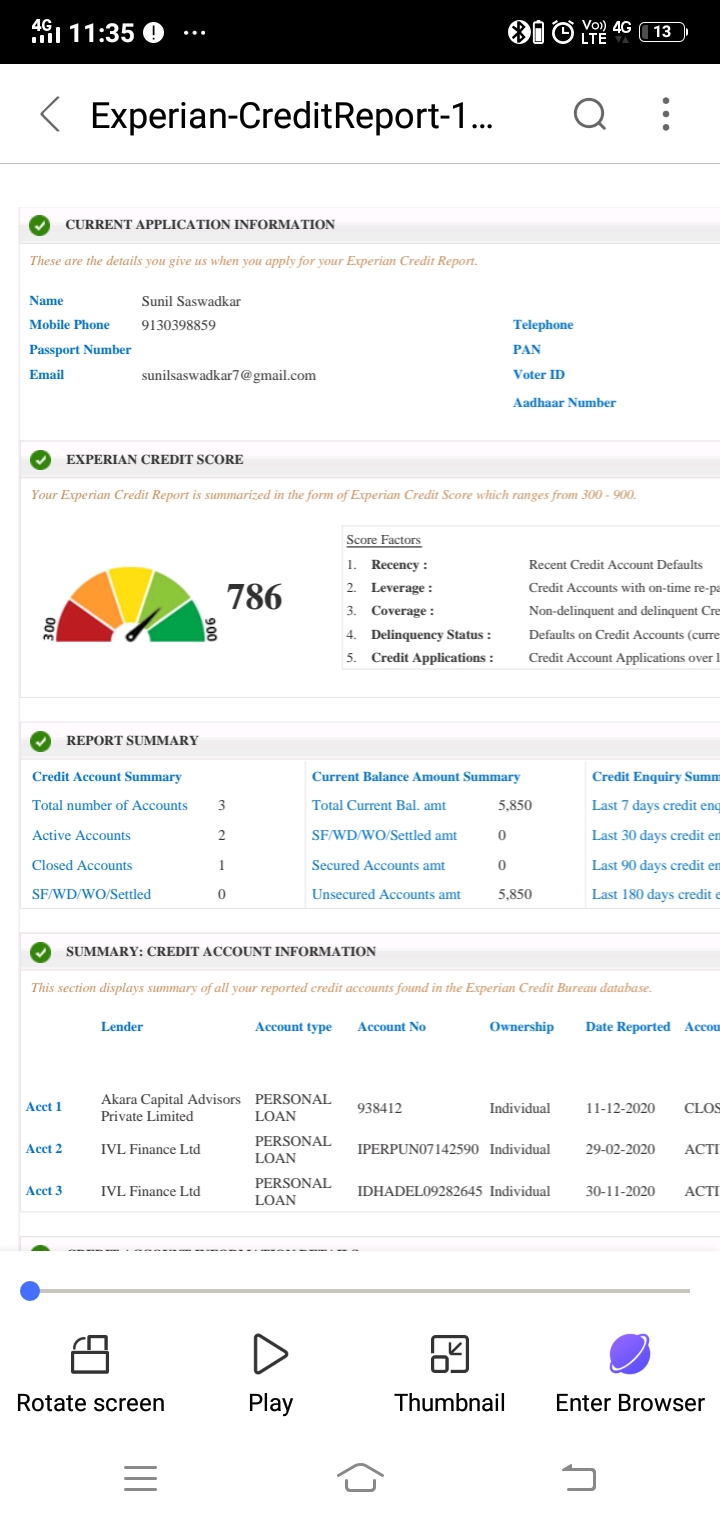Tap the Delinquency Status factor

click(431, 635)
